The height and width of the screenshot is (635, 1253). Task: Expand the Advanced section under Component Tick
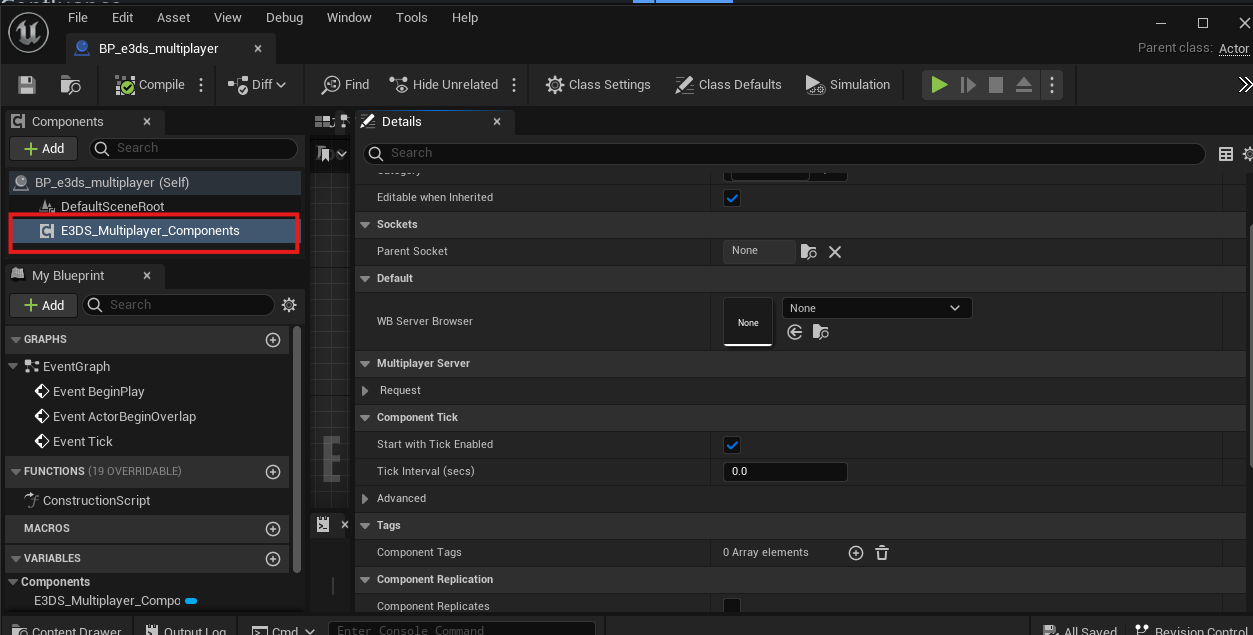(x=366, y=499)
